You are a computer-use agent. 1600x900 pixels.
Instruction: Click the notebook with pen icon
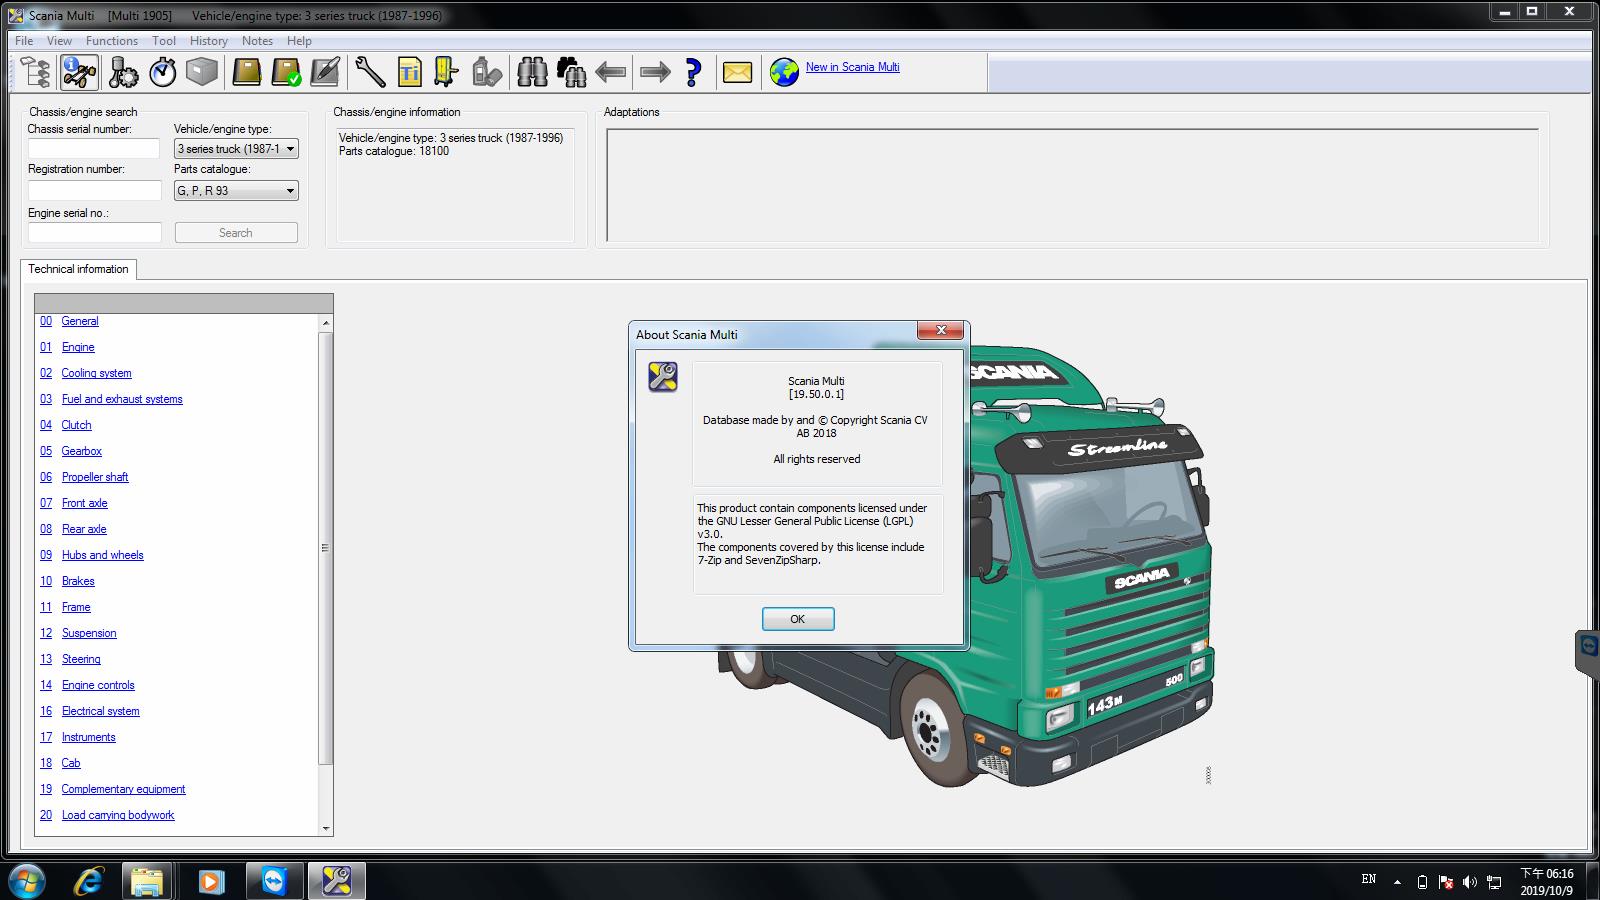tap(325, 72)
